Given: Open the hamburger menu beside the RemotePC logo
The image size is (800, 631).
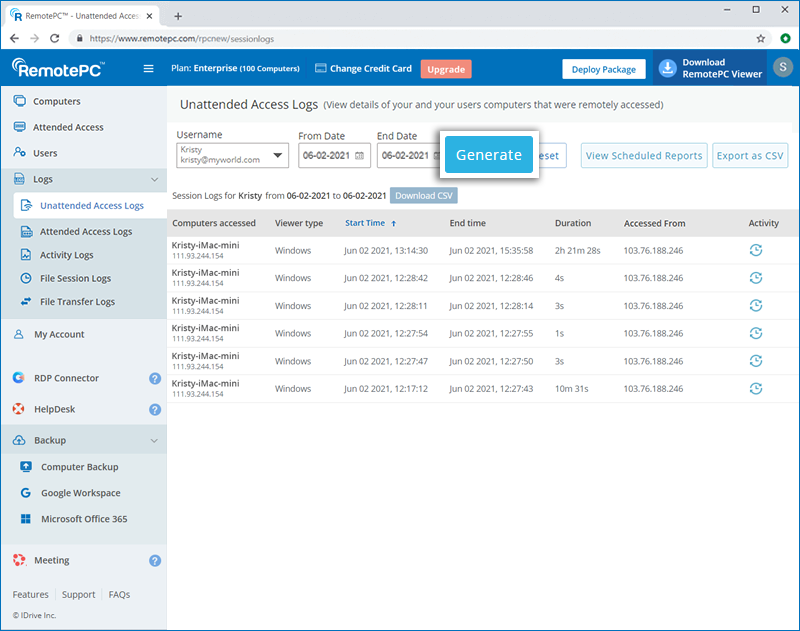Looking at the screenshot, I should (149, 69).
